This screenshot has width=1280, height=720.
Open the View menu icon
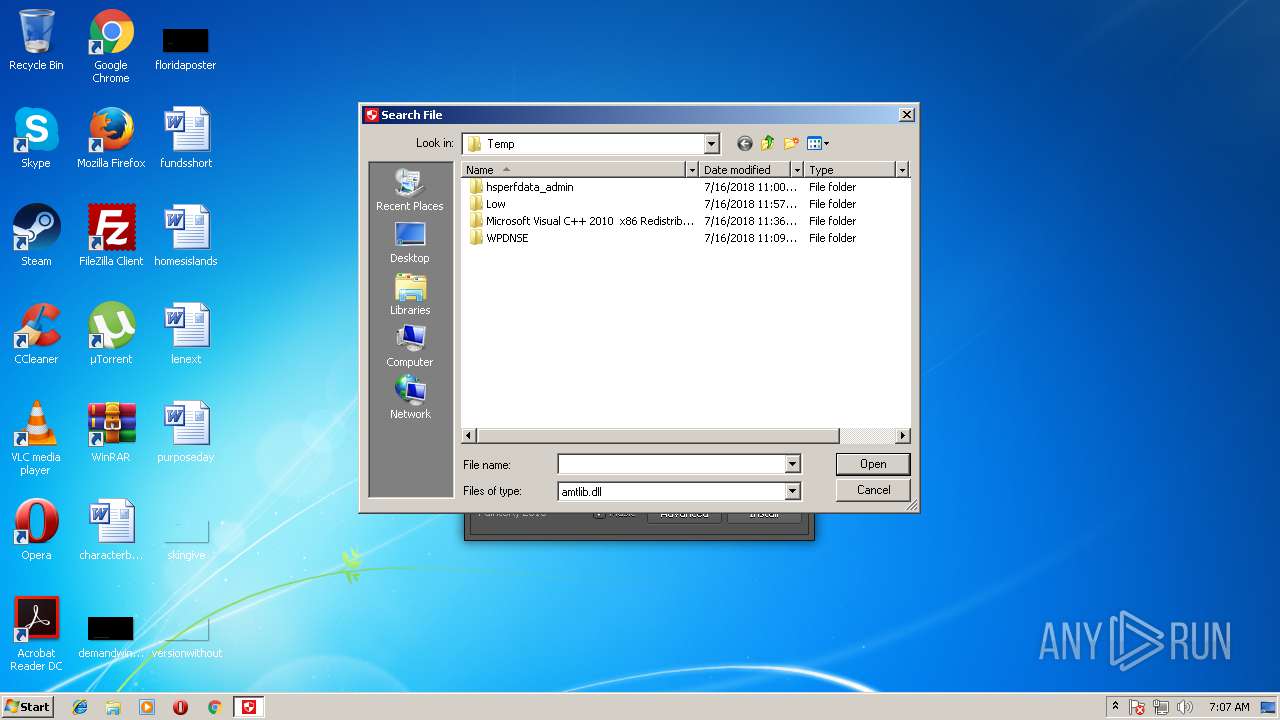tap(818, 144)
